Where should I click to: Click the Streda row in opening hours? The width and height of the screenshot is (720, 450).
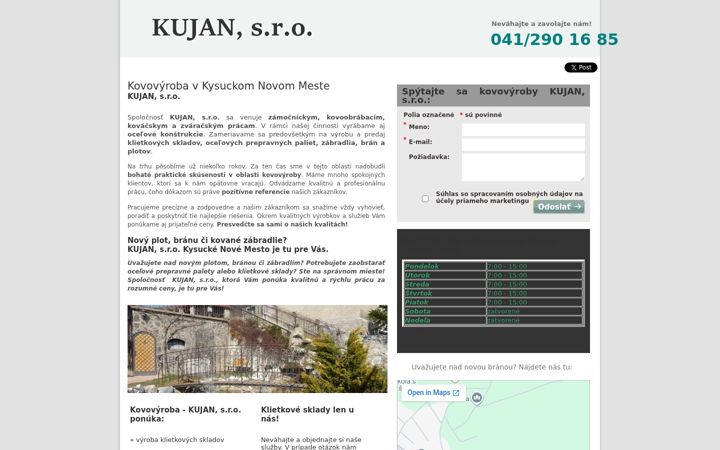[493, 284]
